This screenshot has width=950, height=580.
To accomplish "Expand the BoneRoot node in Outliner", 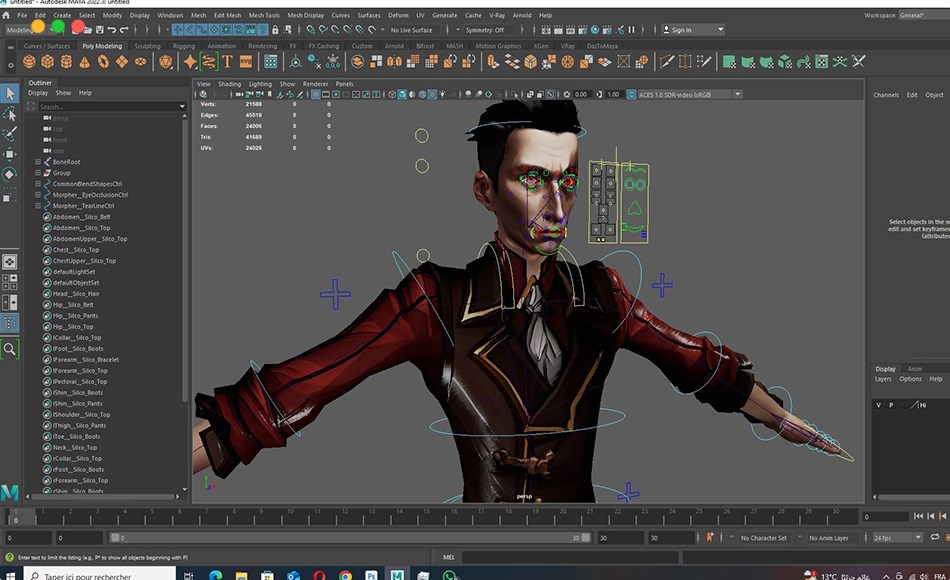I will (x=38, y=162).
